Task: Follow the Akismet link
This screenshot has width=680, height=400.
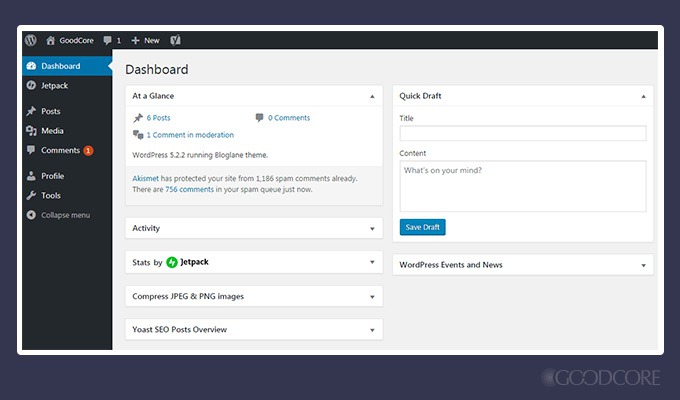Action: click(x=145, y=178)
